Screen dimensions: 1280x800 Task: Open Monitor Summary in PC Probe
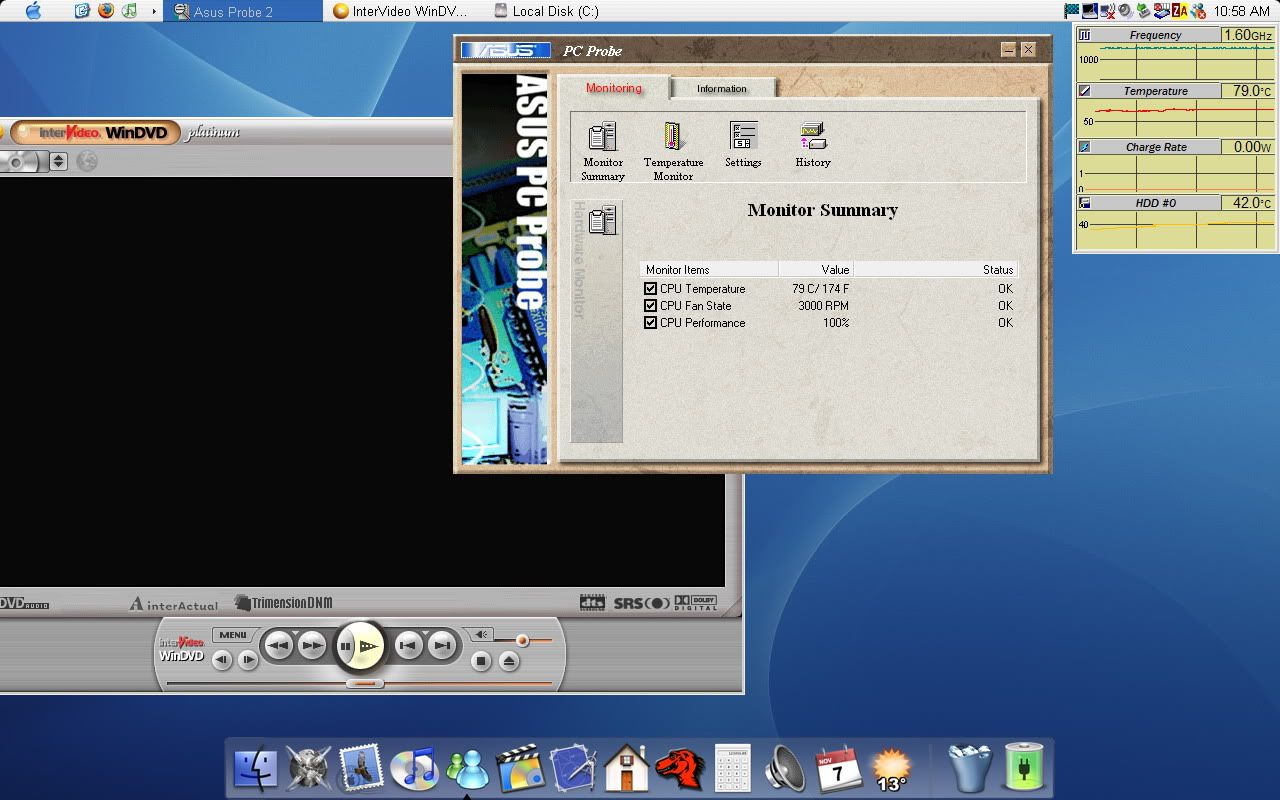603,151
